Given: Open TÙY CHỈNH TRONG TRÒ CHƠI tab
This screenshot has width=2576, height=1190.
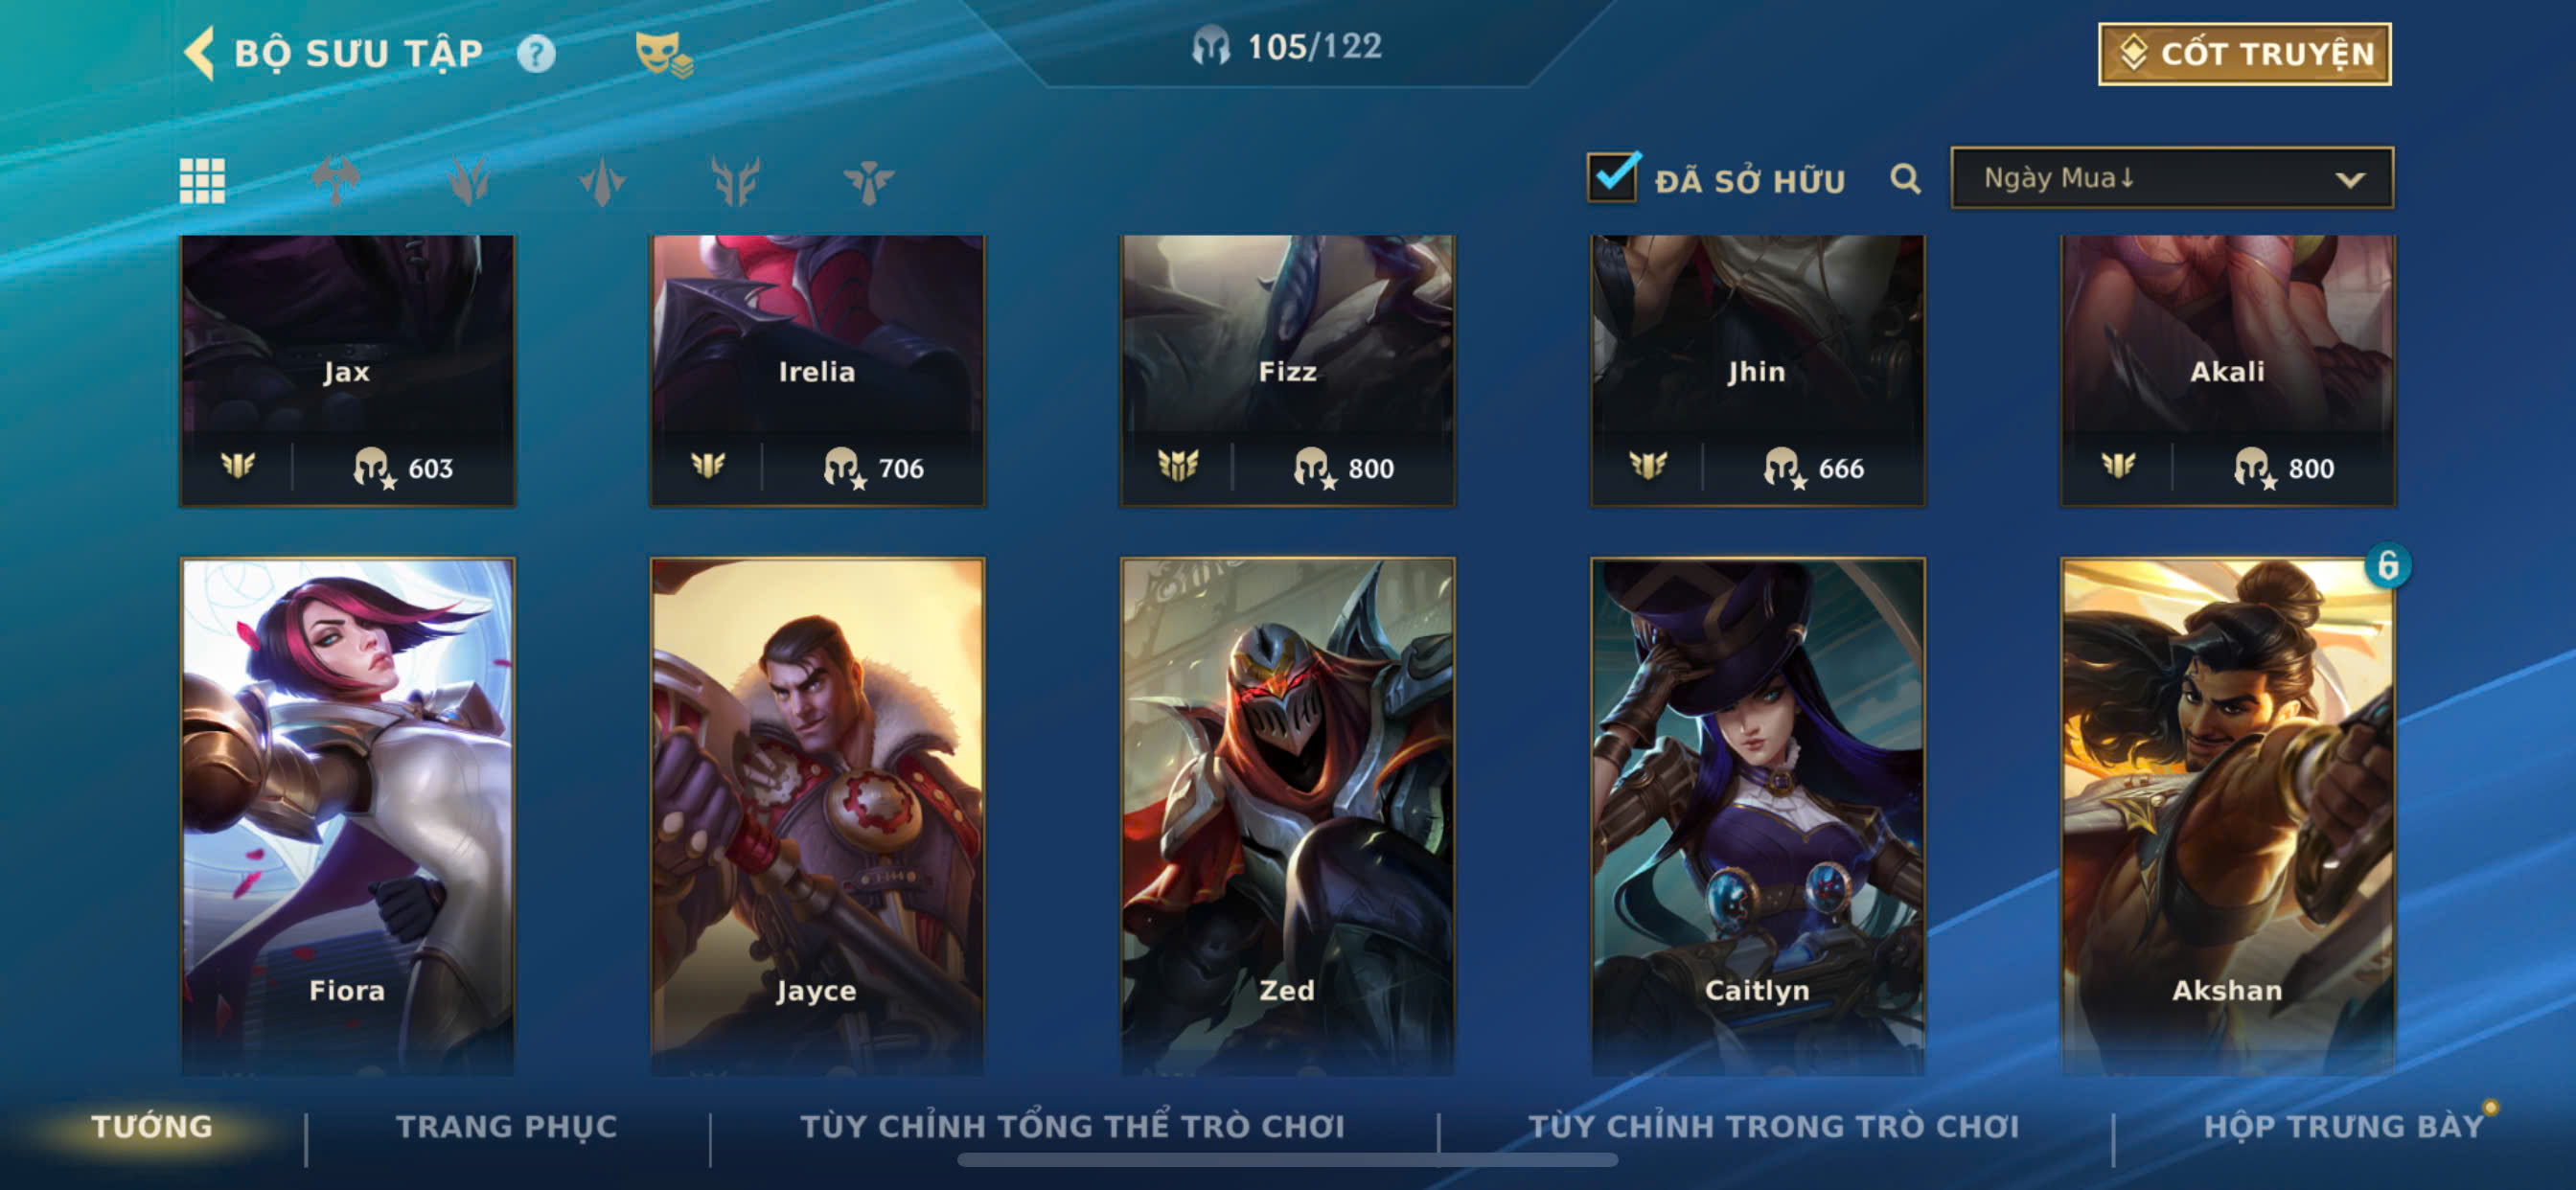Looking at the screenshot, I should (x=1774, y=1126).
